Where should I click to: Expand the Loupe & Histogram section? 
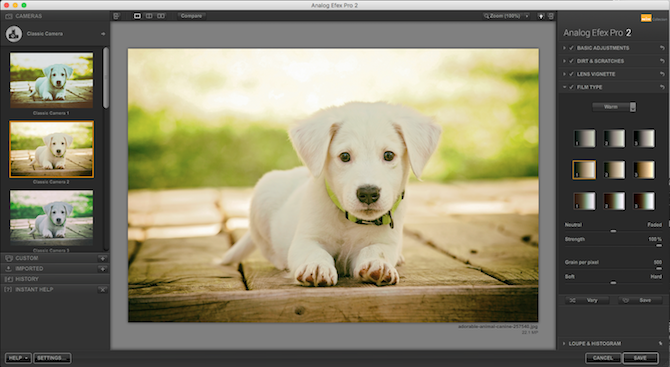pyautogui.click(x=612, y=344)
